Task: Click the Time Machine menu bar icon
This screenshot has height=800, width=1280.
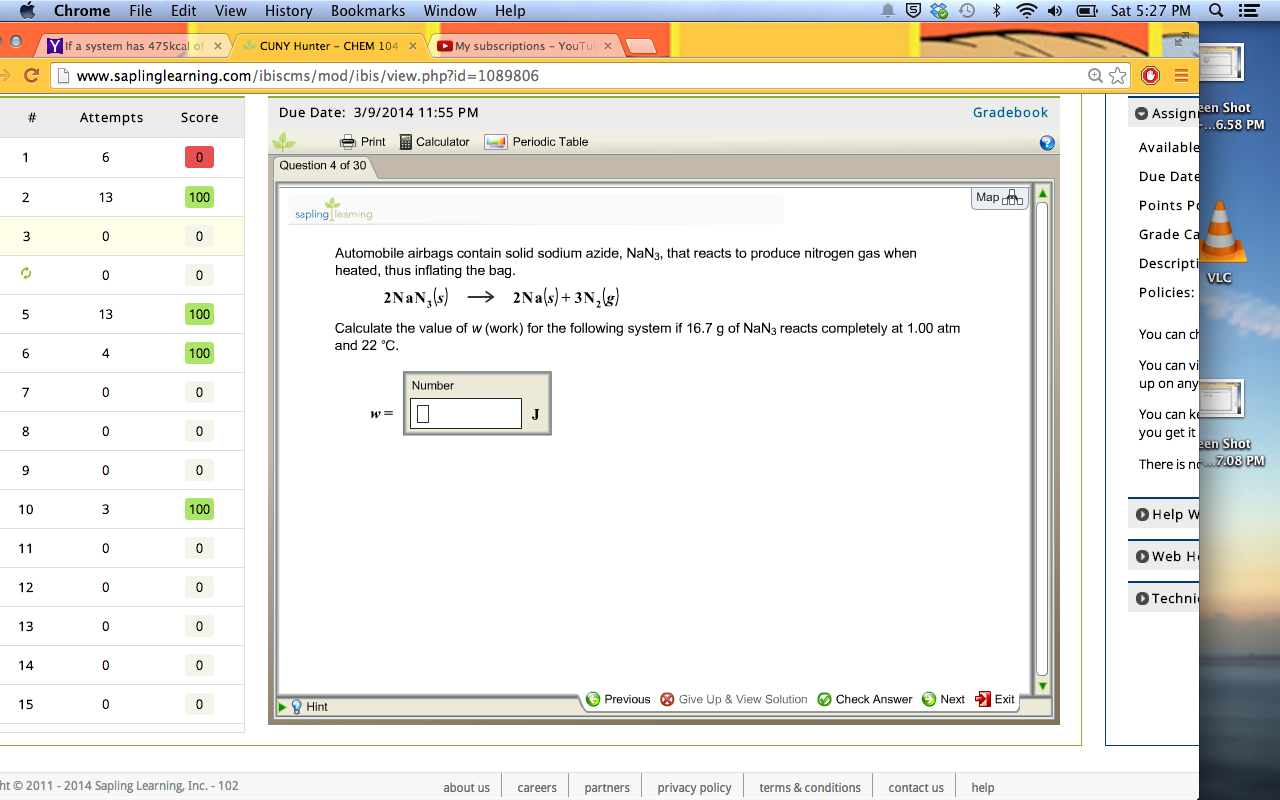Action: point(966,11)
